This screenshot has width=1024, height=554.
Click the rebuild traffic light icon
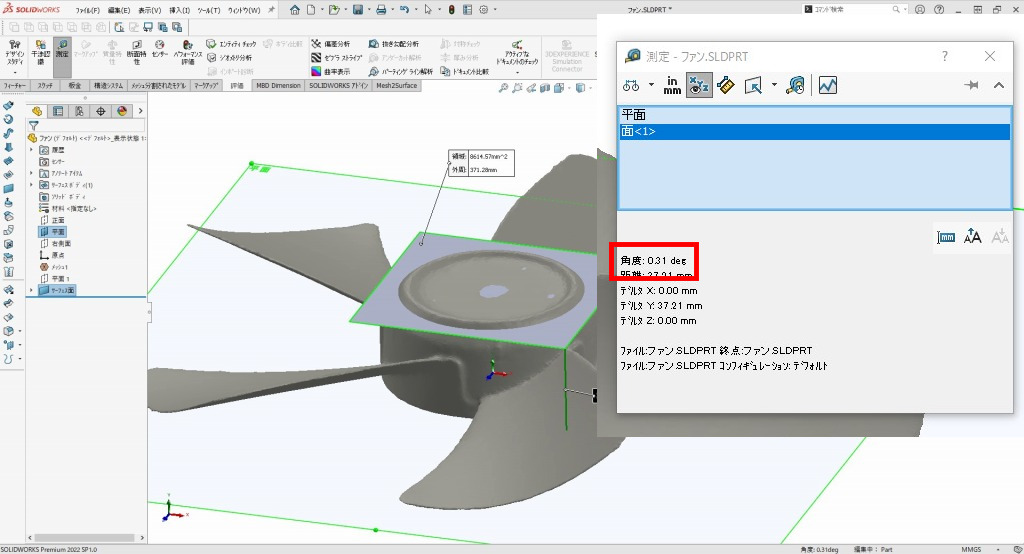[x=451, y=10]
